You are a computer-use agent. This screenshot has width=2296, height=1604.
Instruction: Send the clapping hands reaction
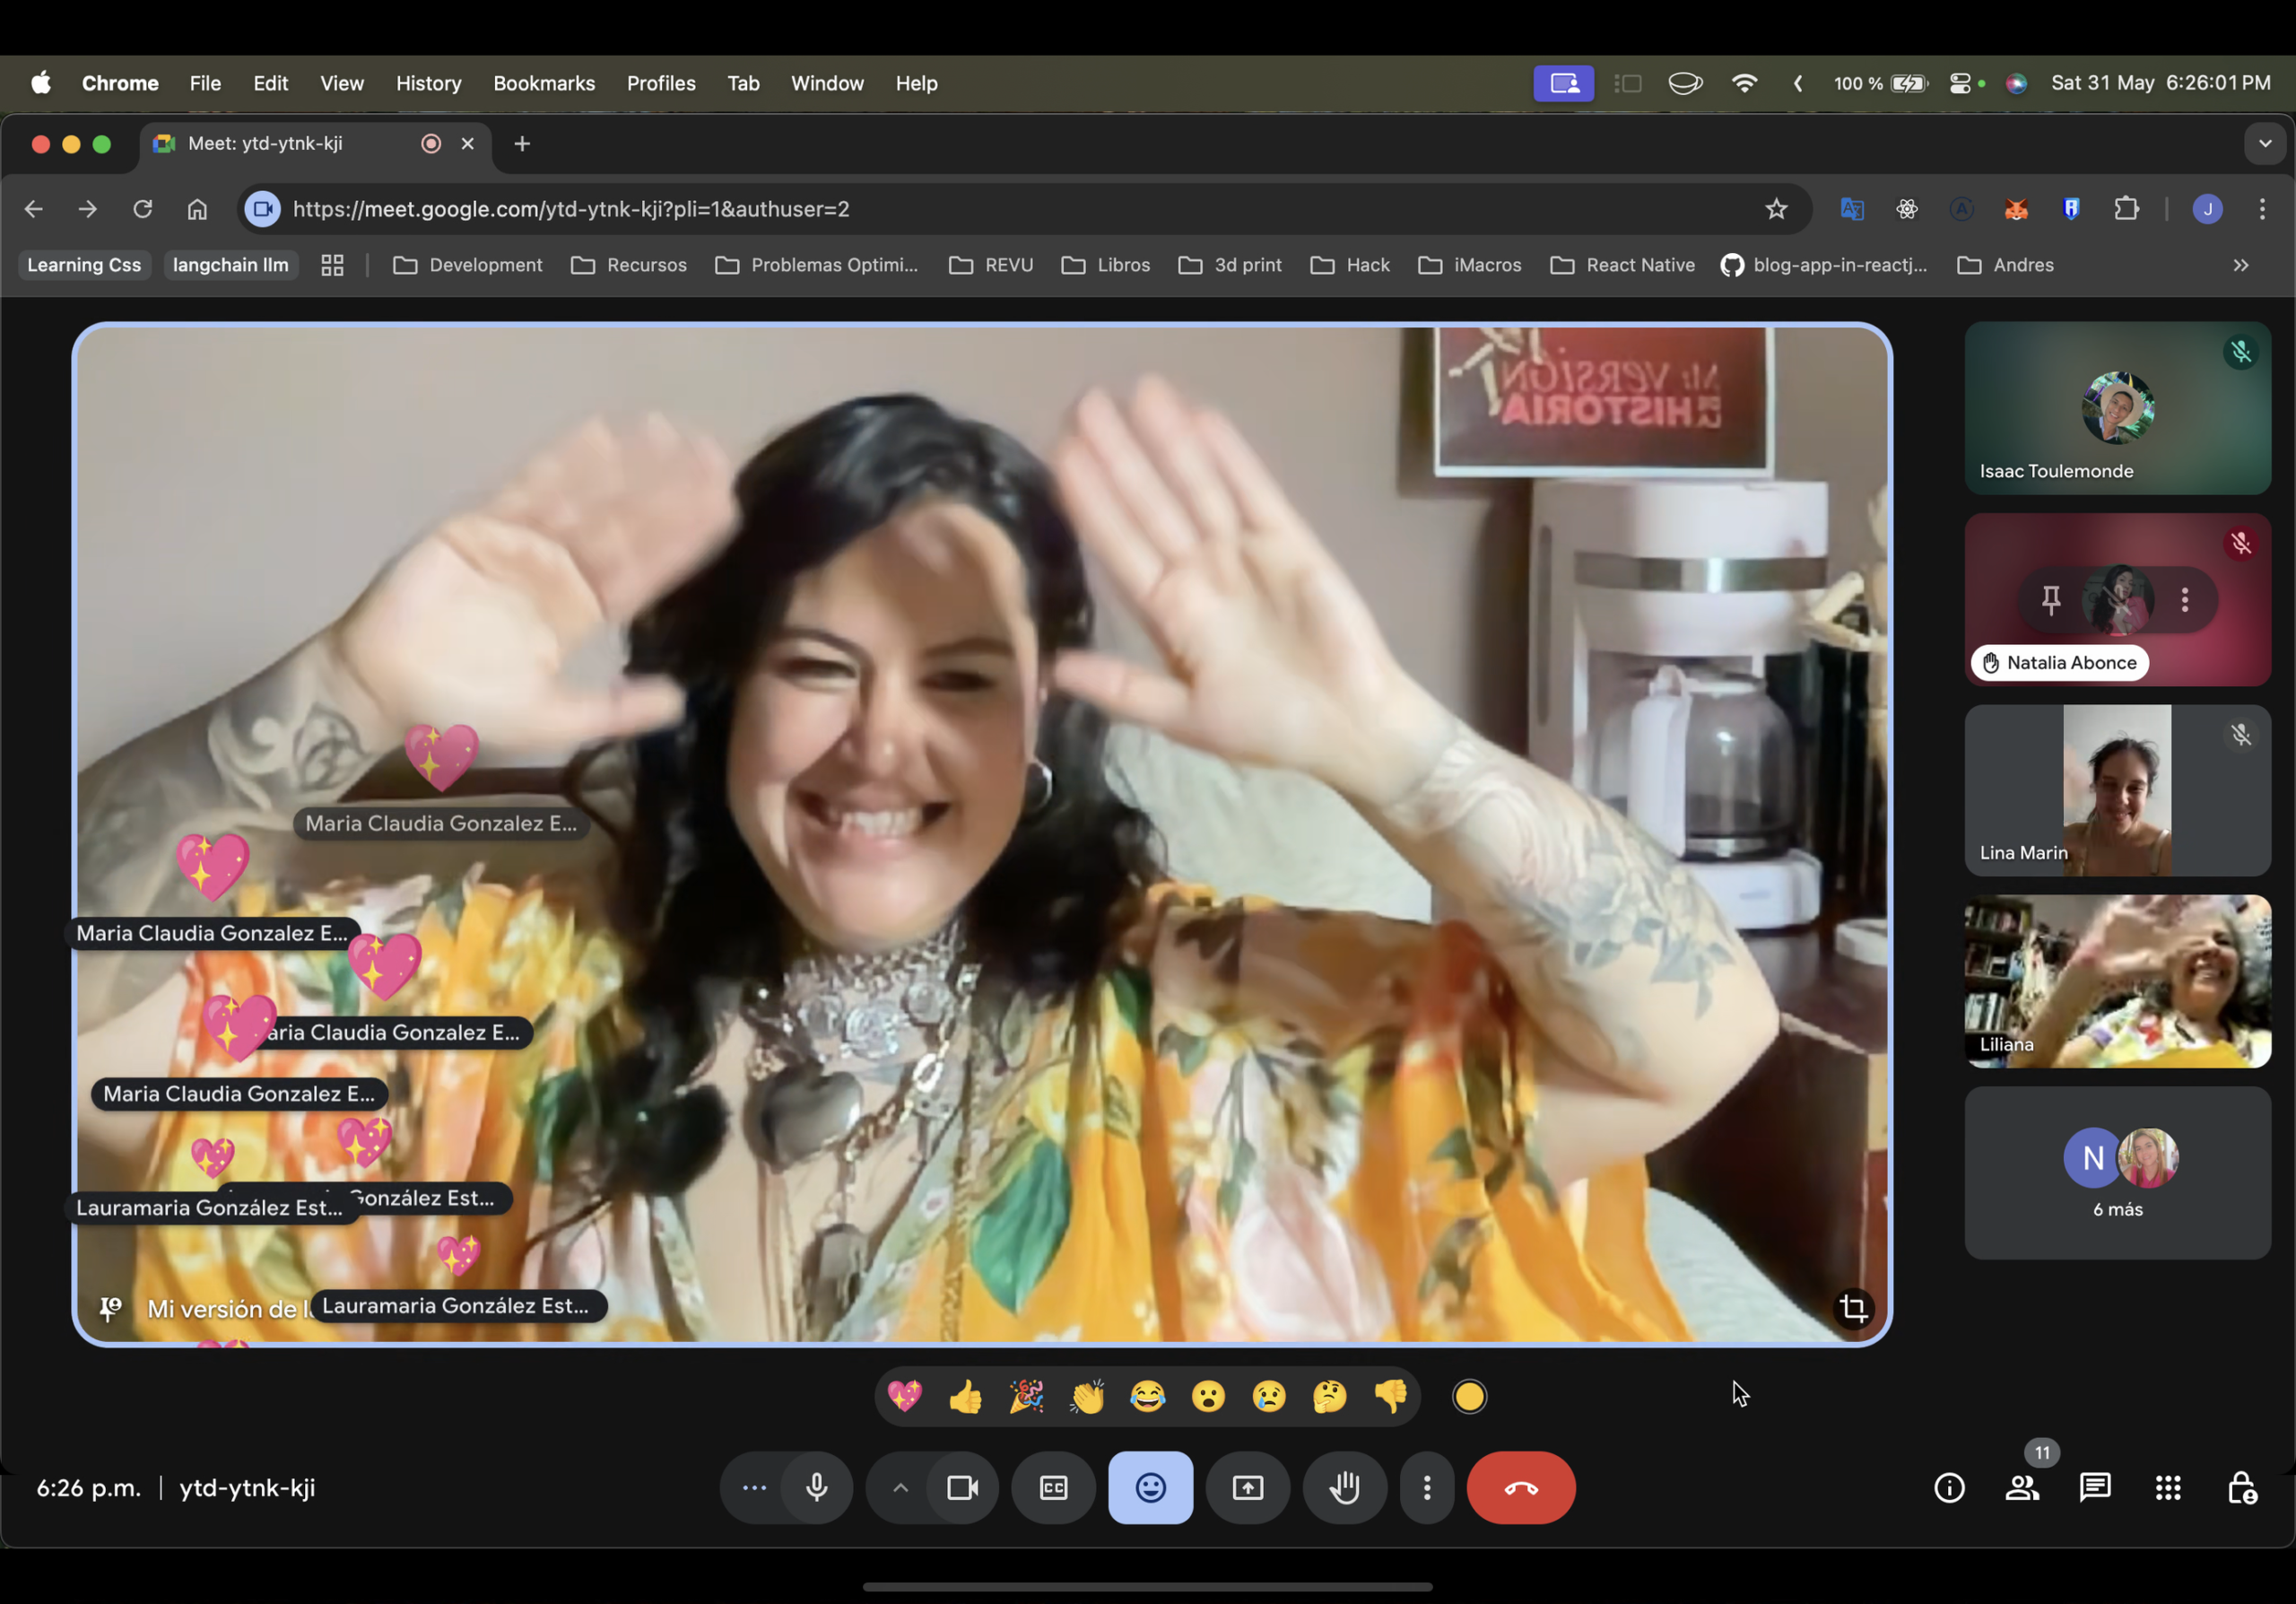point(1086,1396)
